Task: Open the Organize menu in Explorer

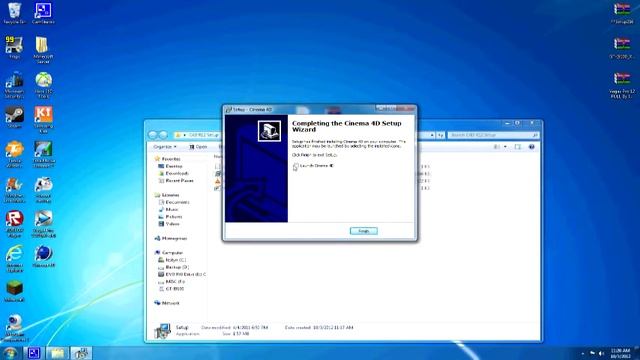Action: click(165, 147)
